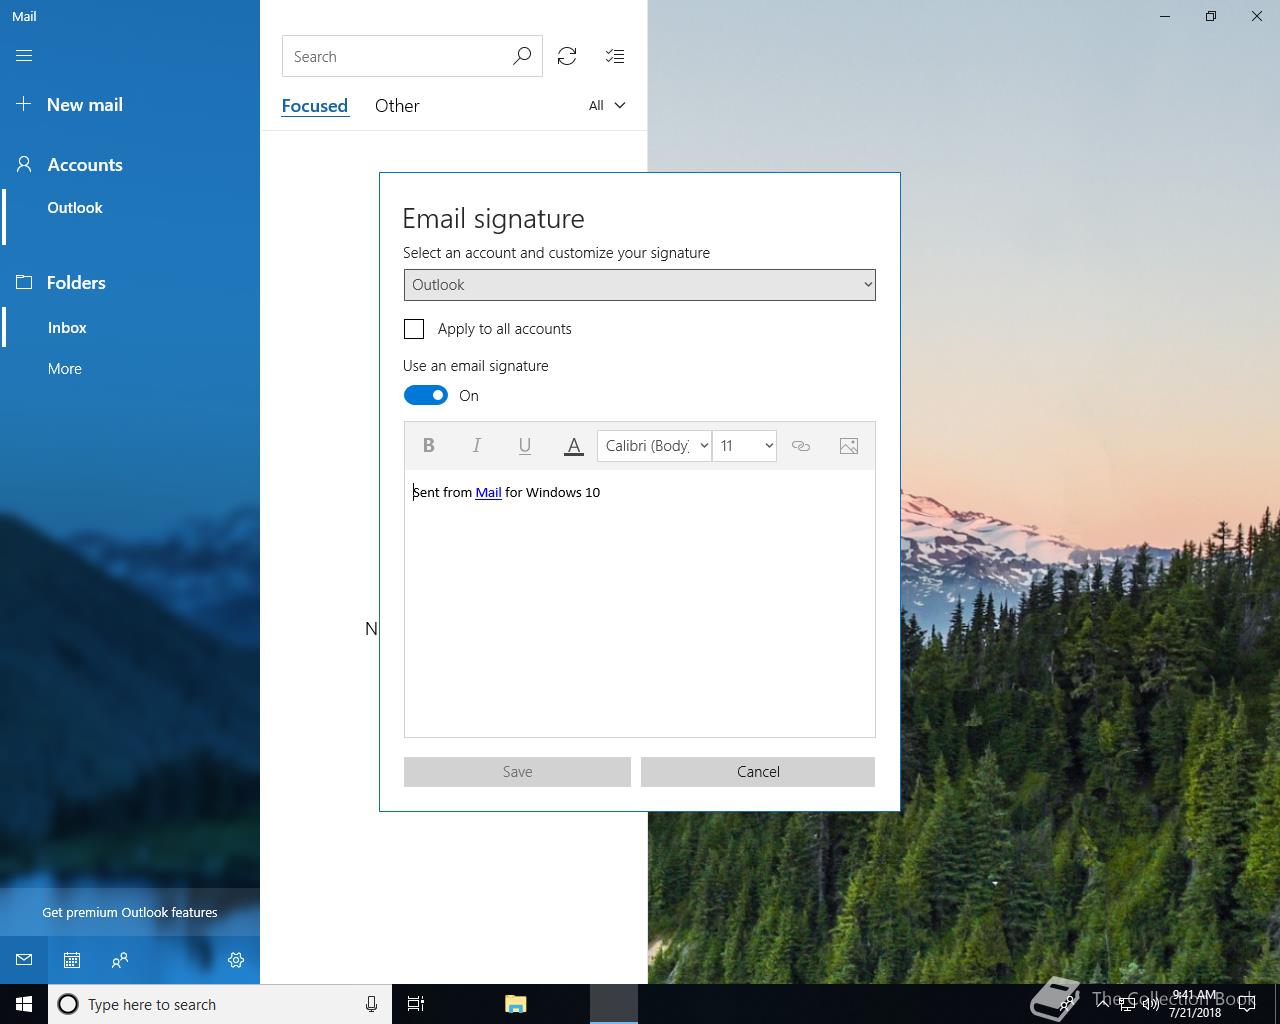This screenshot has height=1024, width=1280.
Task: Insert a picture icon in signature
Action: [x=849, y=446]
